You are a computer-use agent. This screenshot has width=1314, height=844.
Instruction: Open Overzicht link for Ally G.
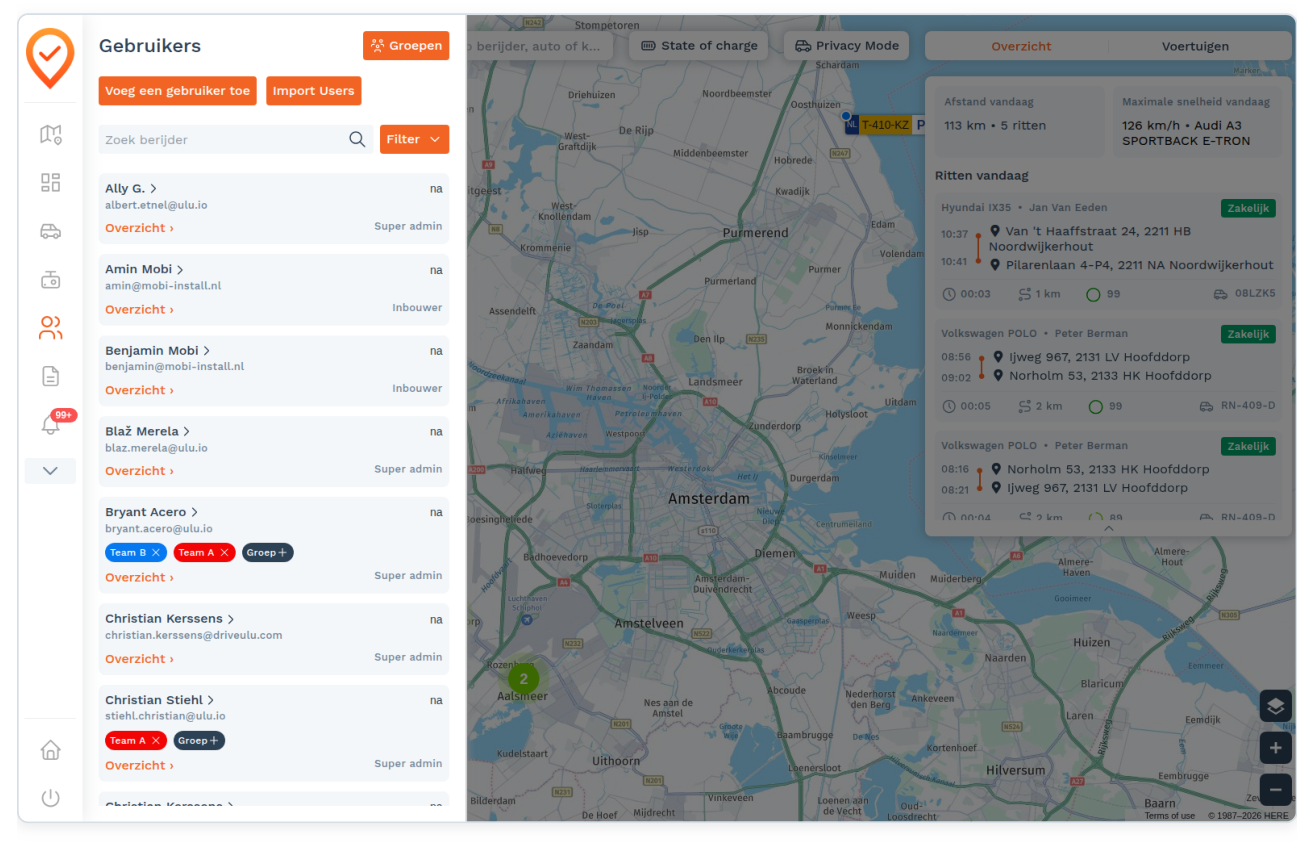pos(139,228)
